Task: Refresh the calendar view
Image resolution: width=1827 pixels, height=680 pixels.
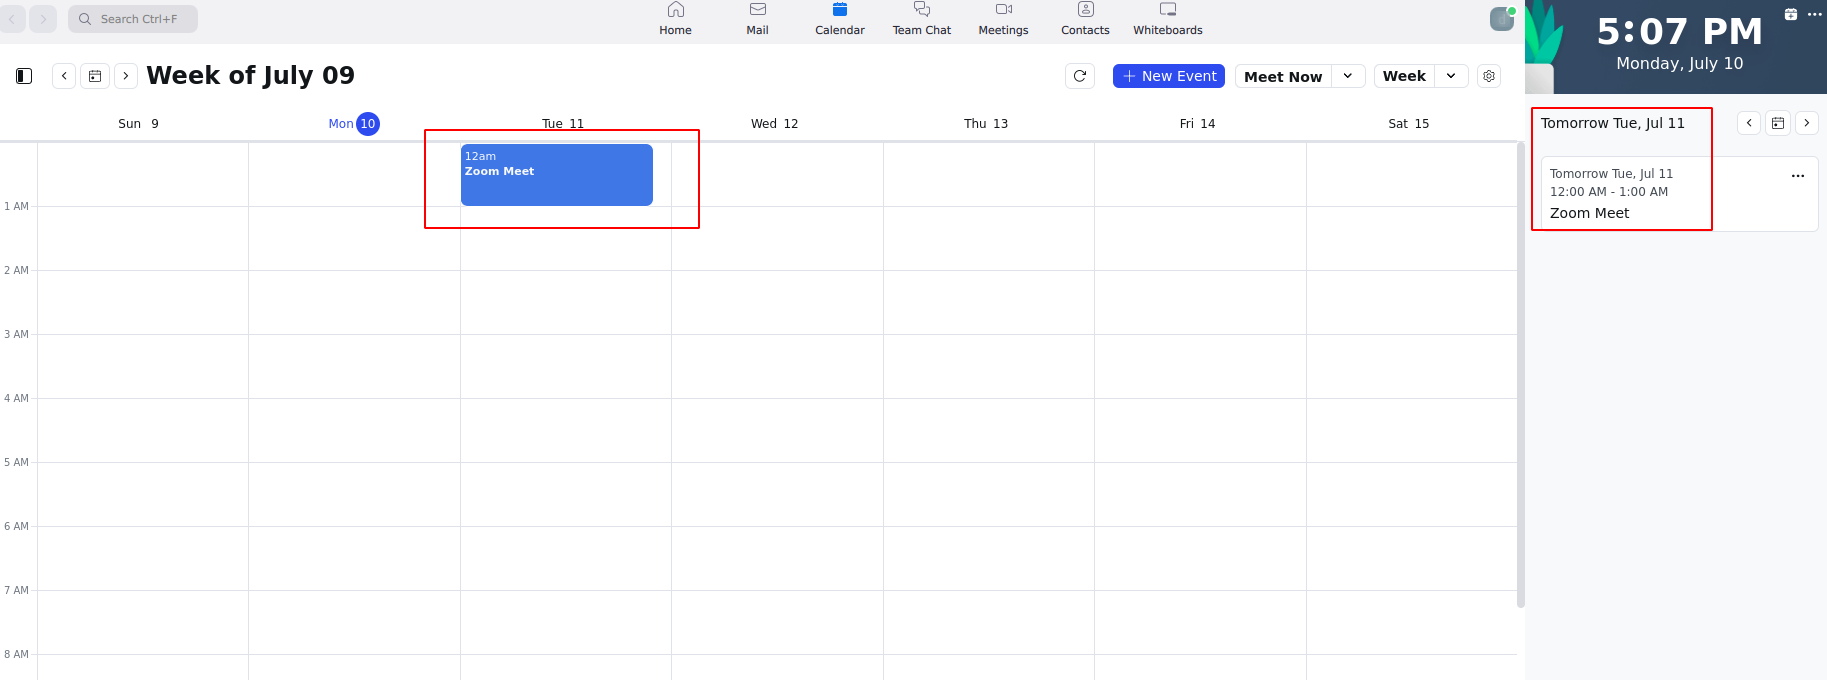Action: (x=1080, y=76)
